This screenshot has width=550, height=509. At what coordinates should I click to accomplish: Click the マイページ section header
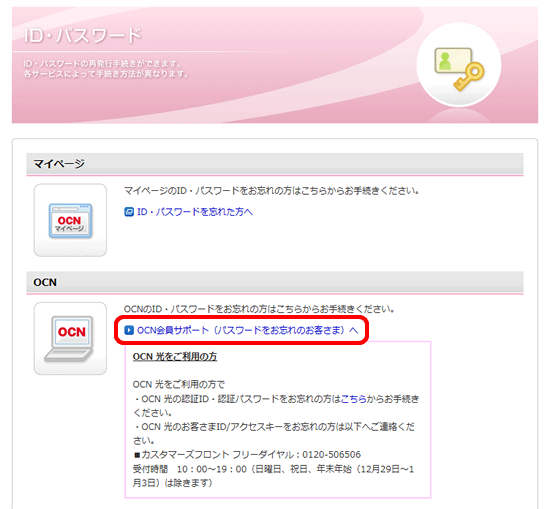[275, 164]
